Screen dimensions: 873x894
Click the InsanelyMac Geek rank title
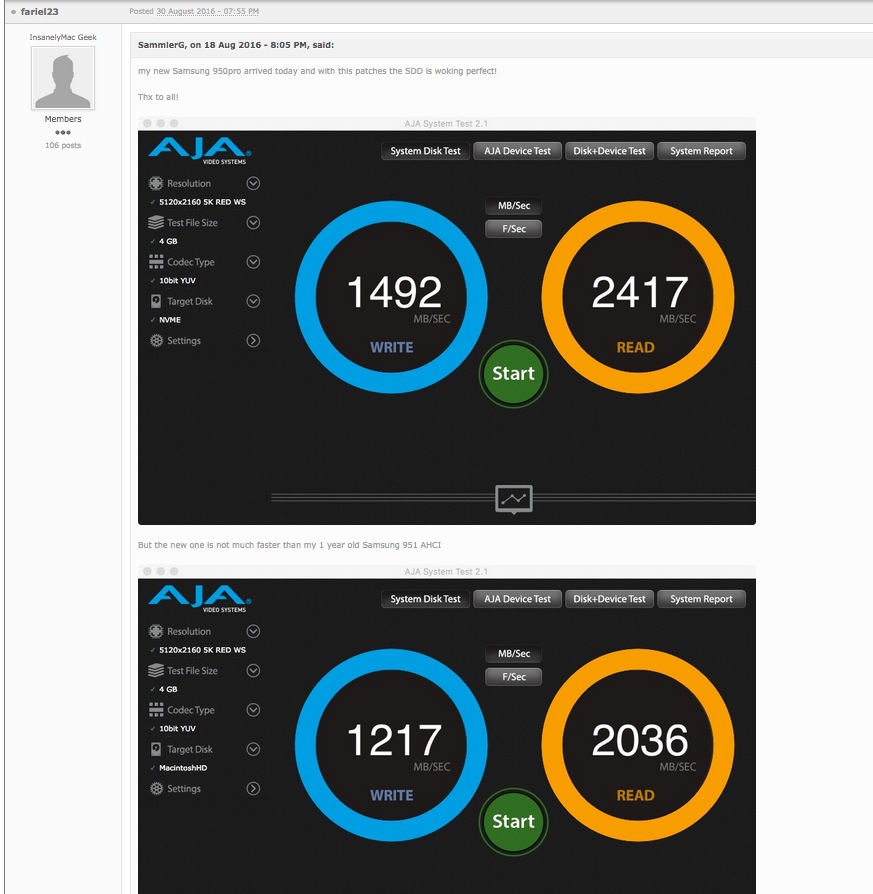point(63,37)
